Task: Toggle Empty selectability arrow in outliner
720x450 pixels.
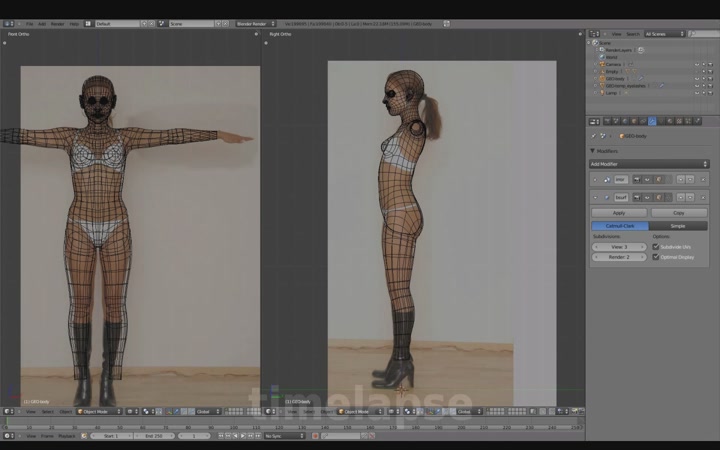Action: (x=703, y=72)
